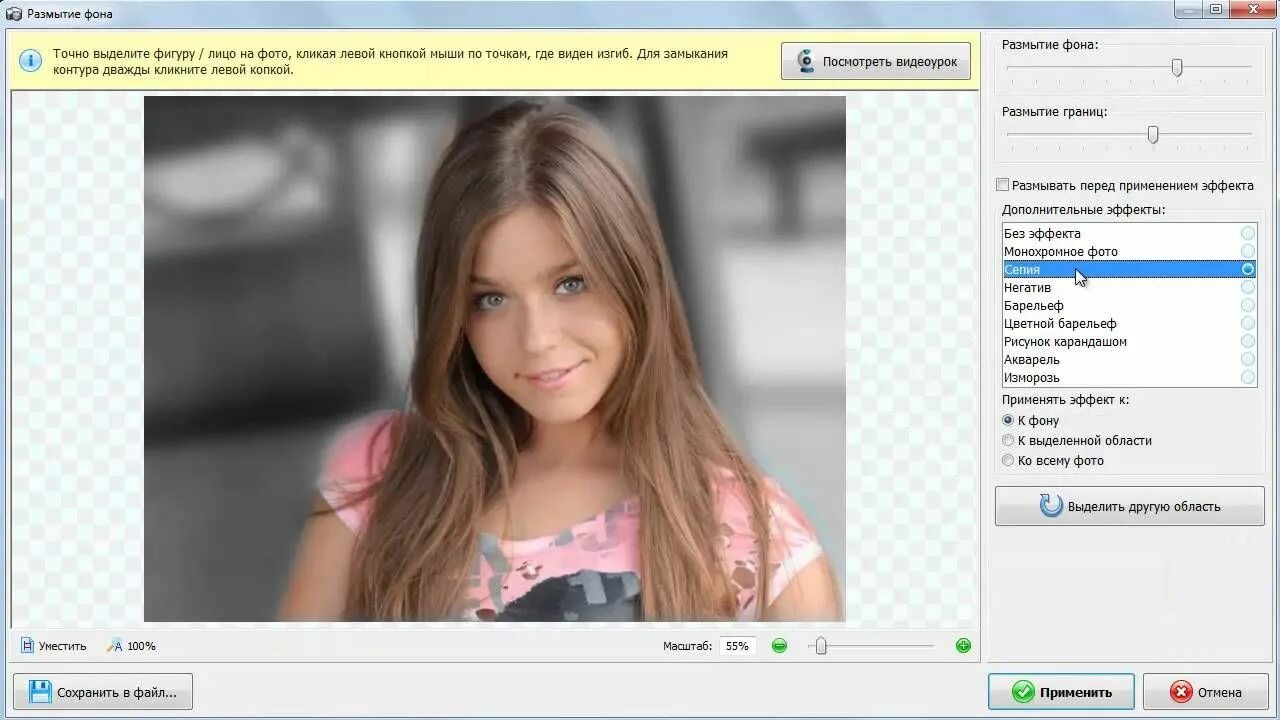1280x720 pixels.
Task: Click the Дополнительные эффекты label
Action: point(1084,210)
